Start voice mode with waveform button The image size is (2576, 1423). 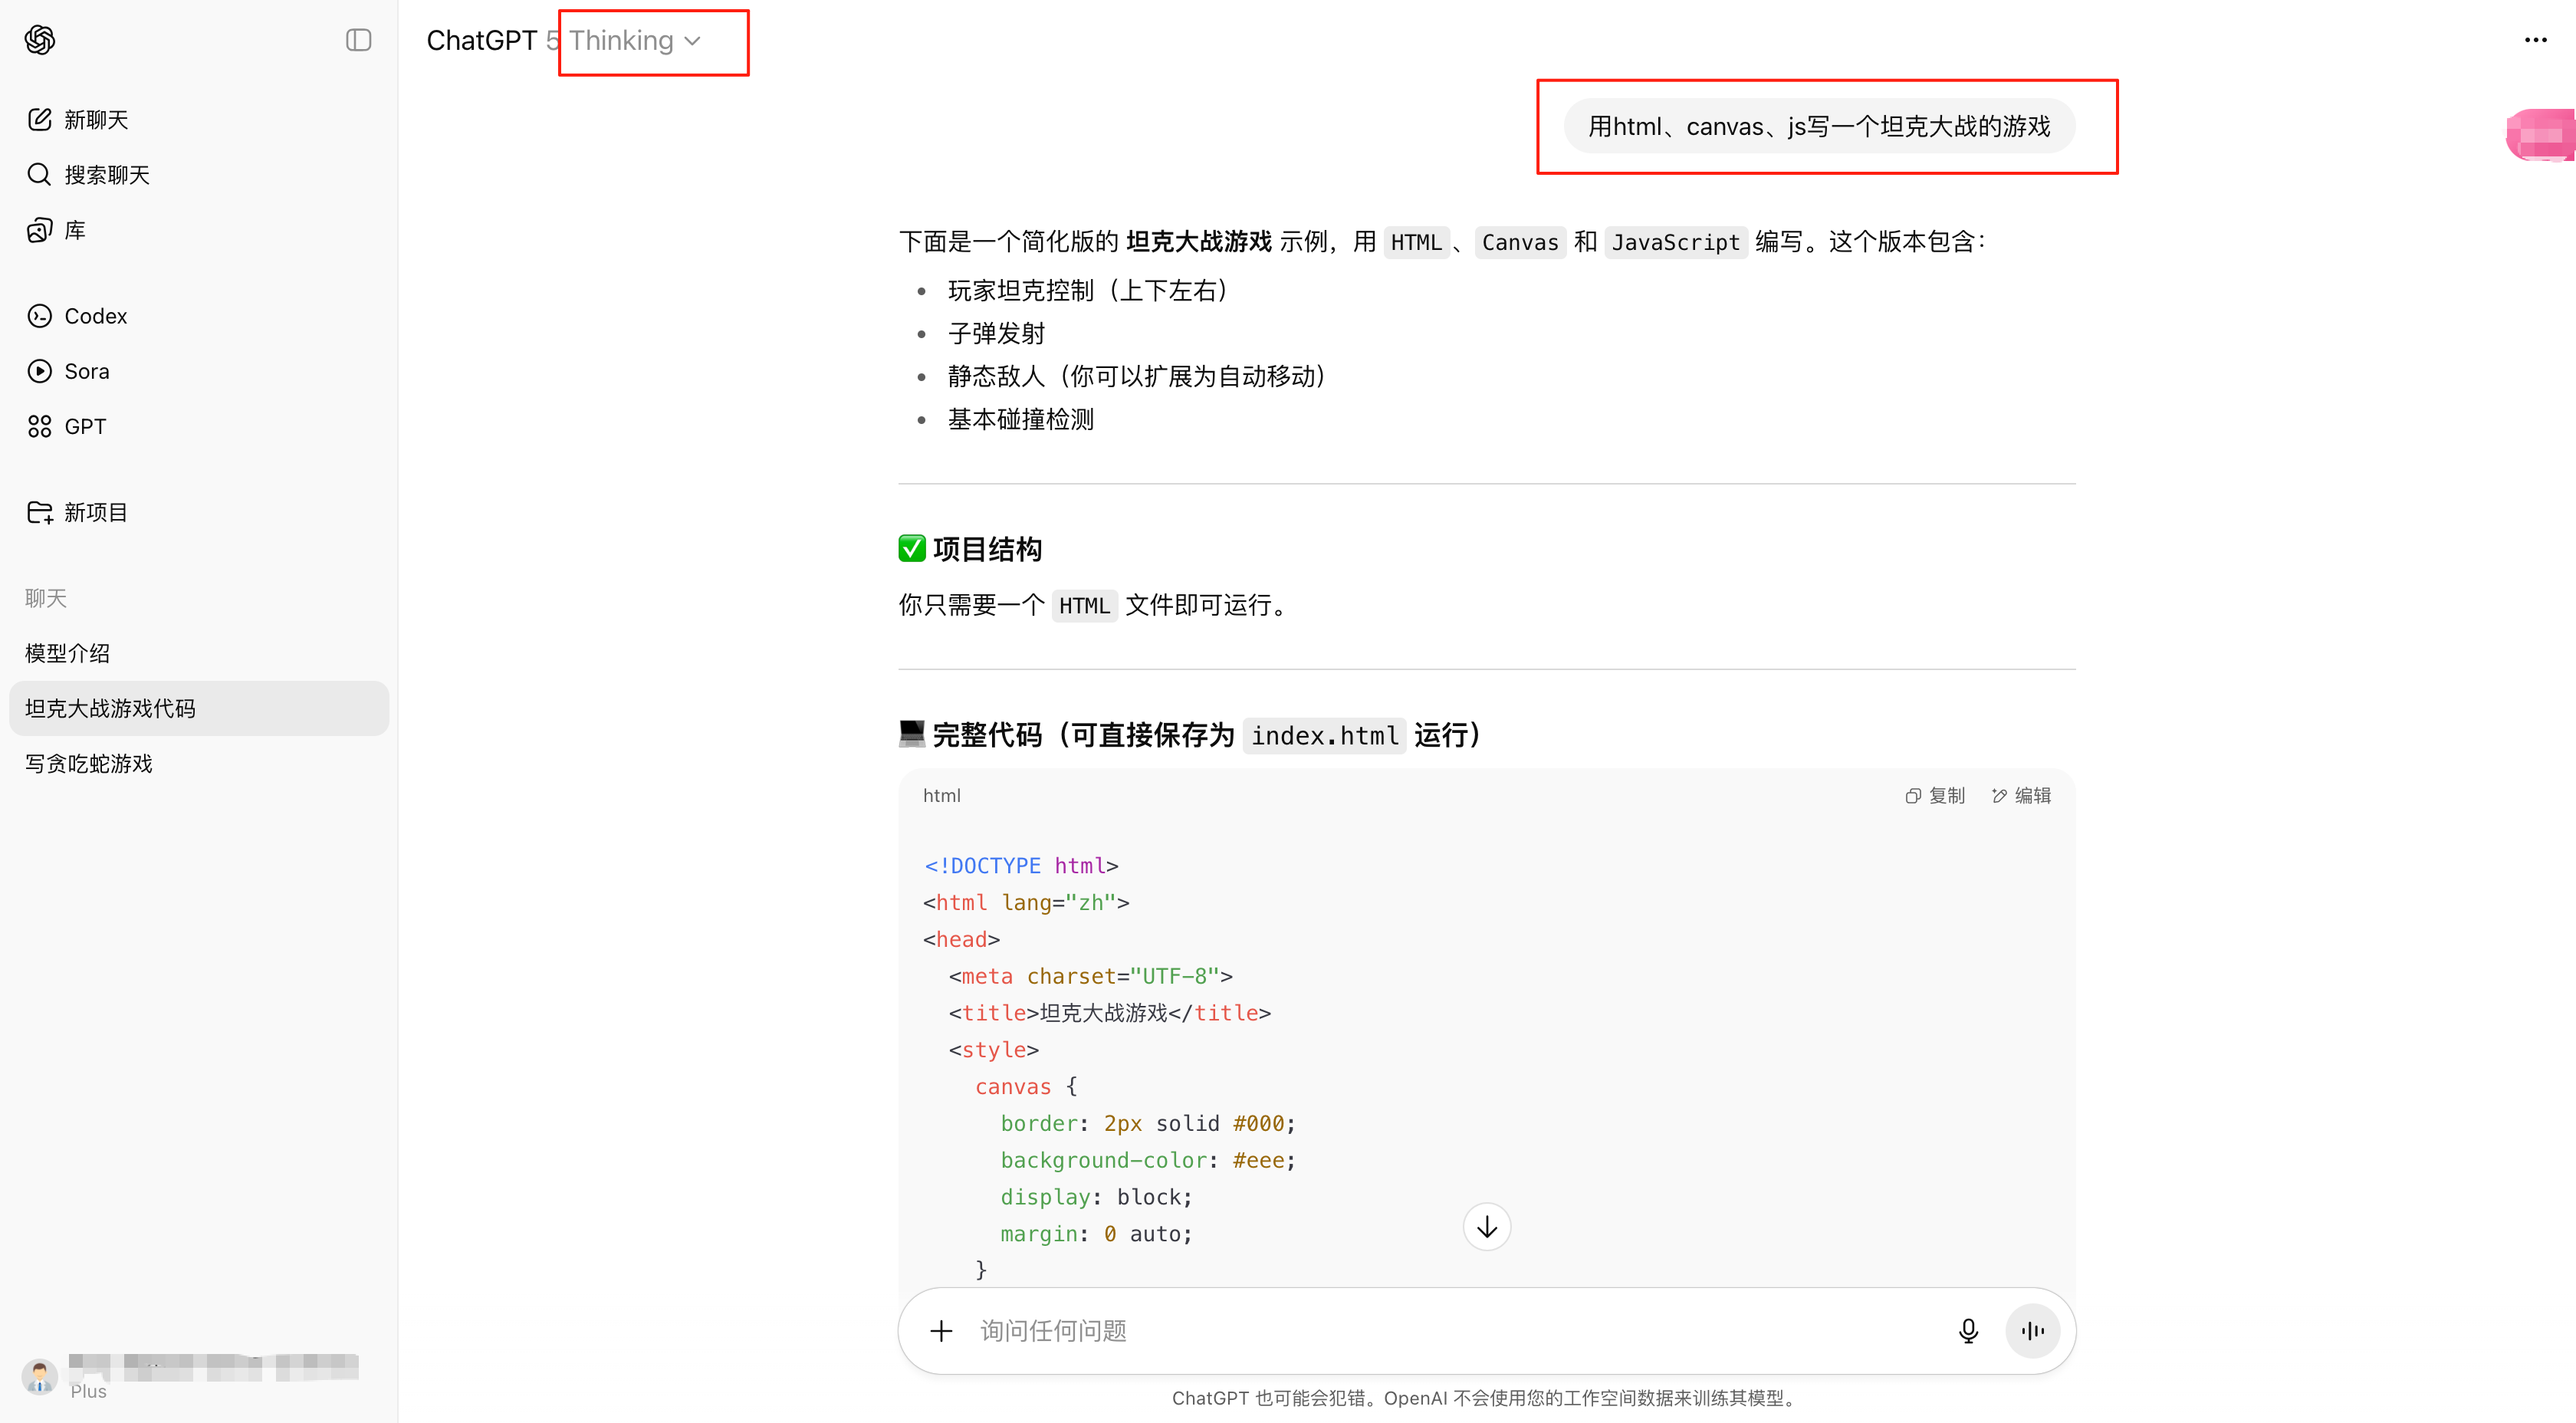(x=2032, y=1331)
